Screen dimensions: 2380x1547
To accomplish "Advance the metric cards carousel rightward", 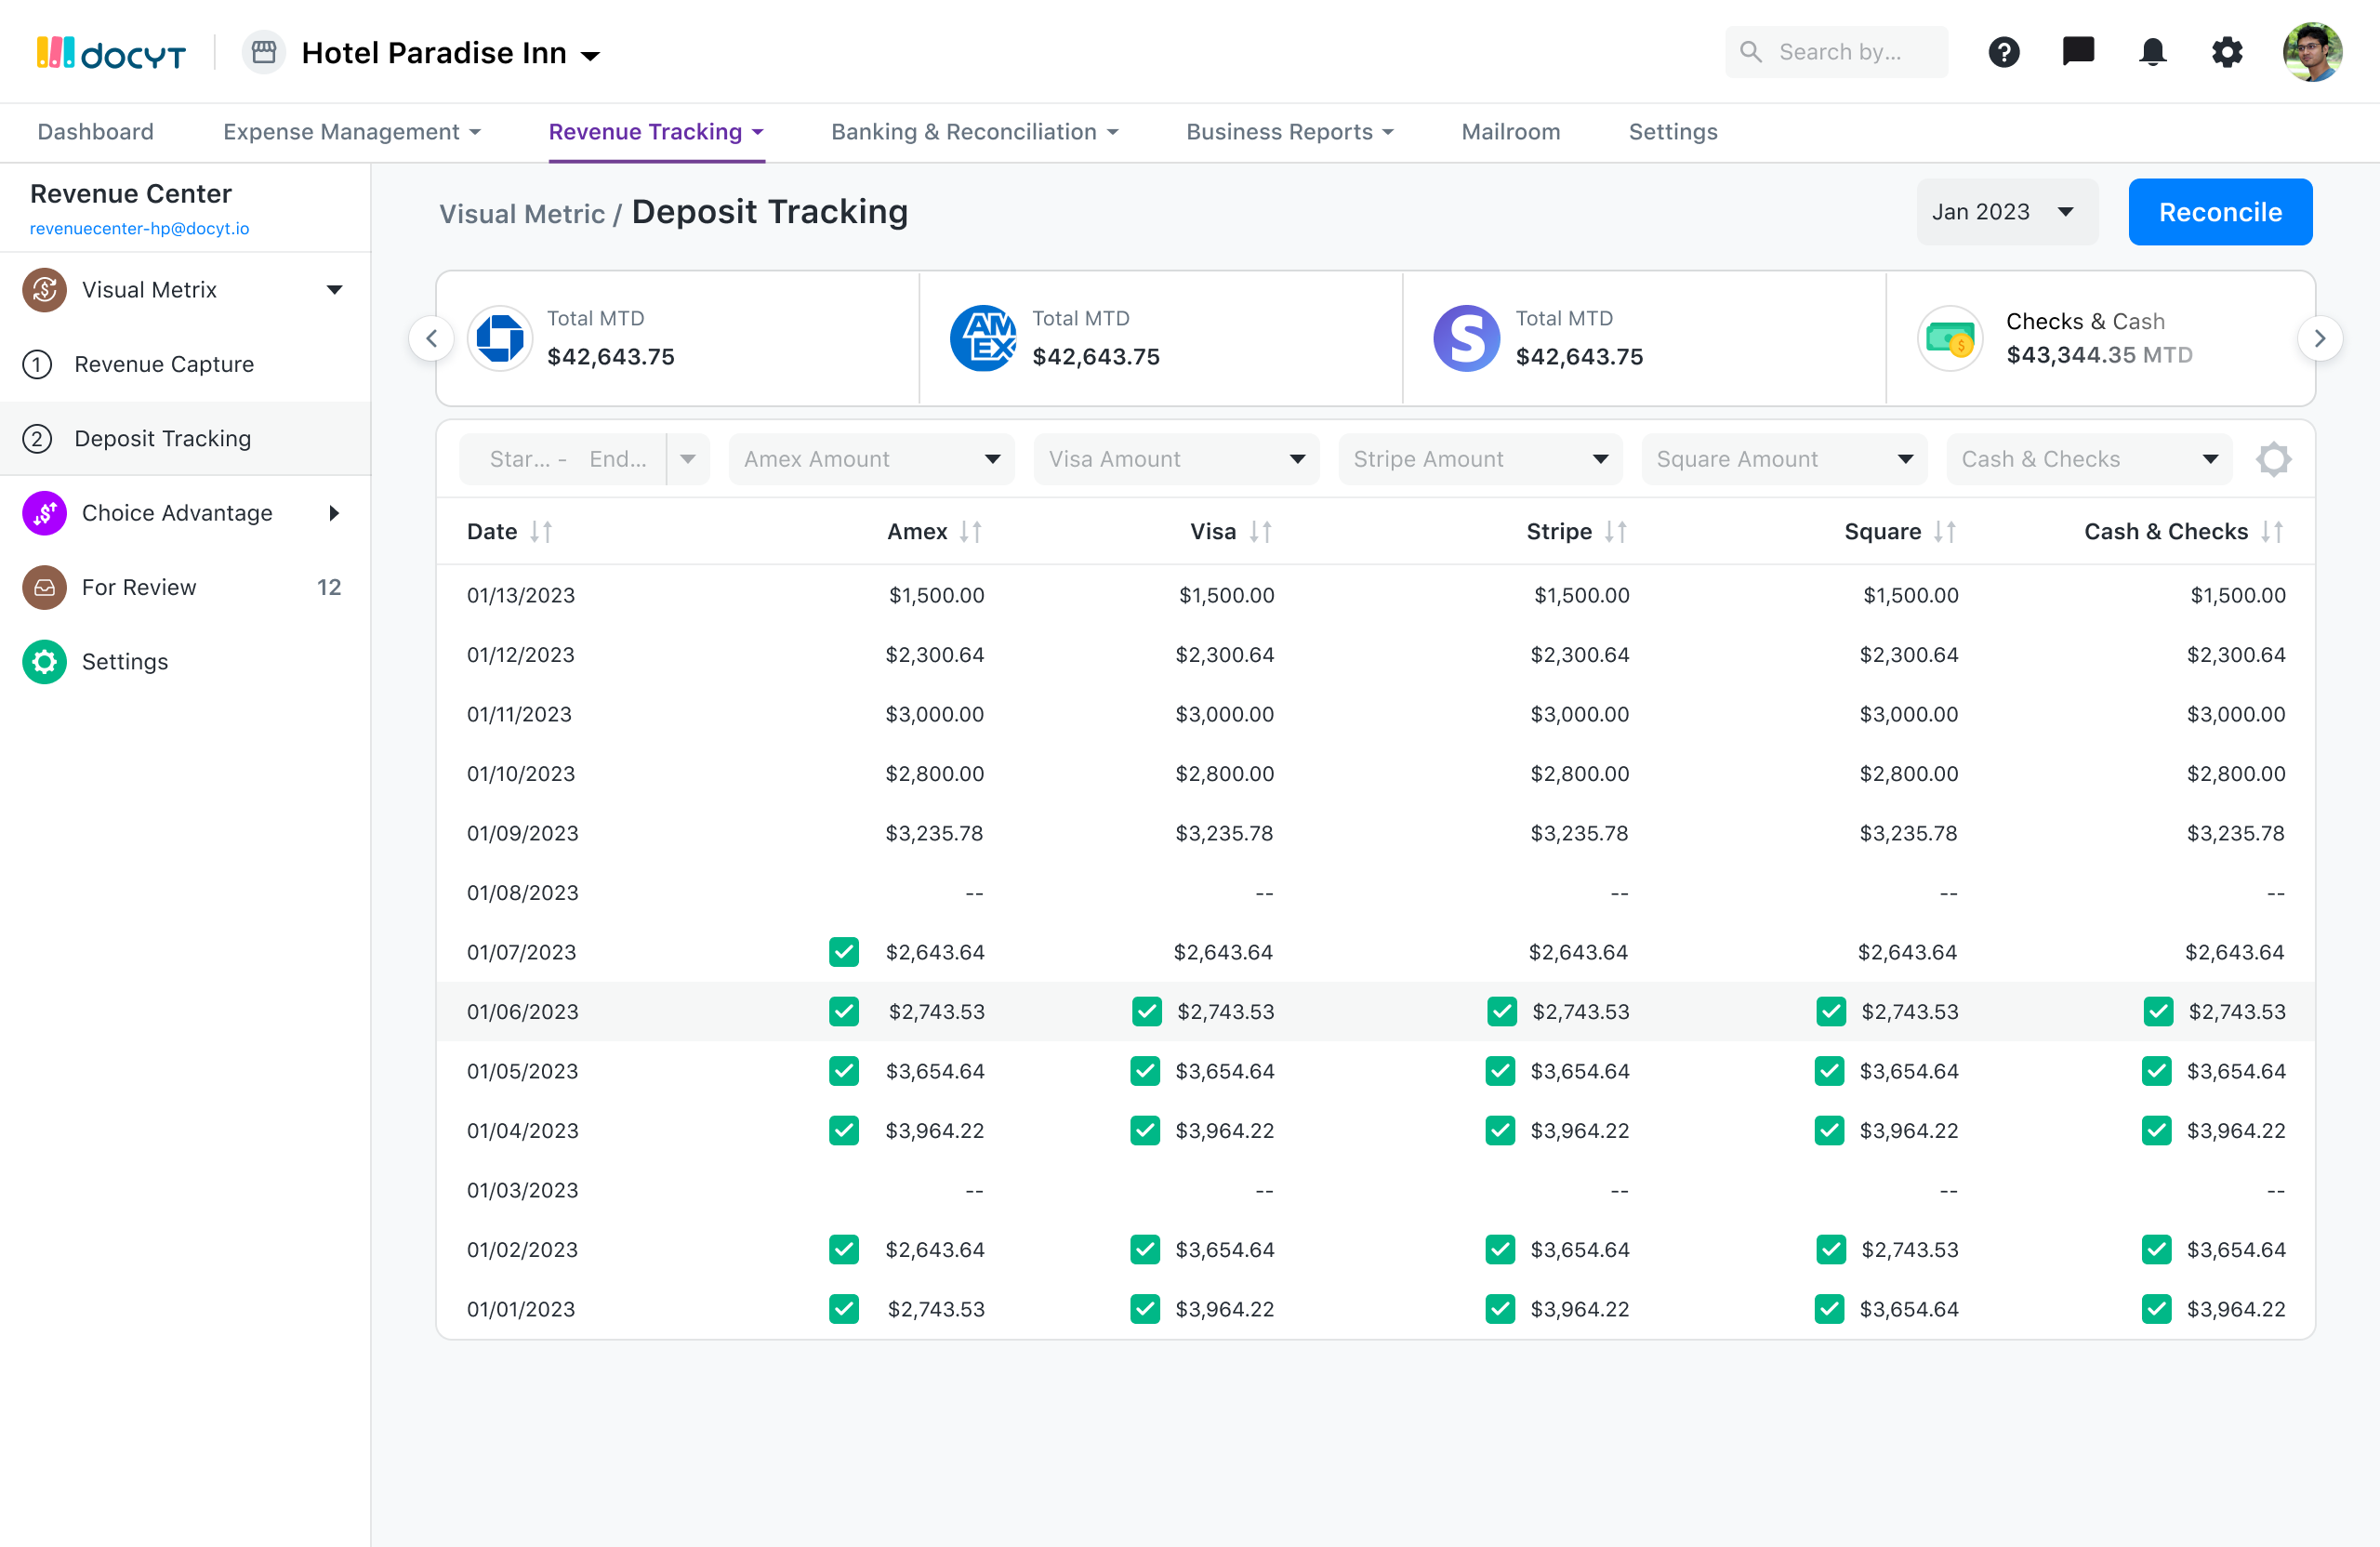I will tap(2321, 338).
